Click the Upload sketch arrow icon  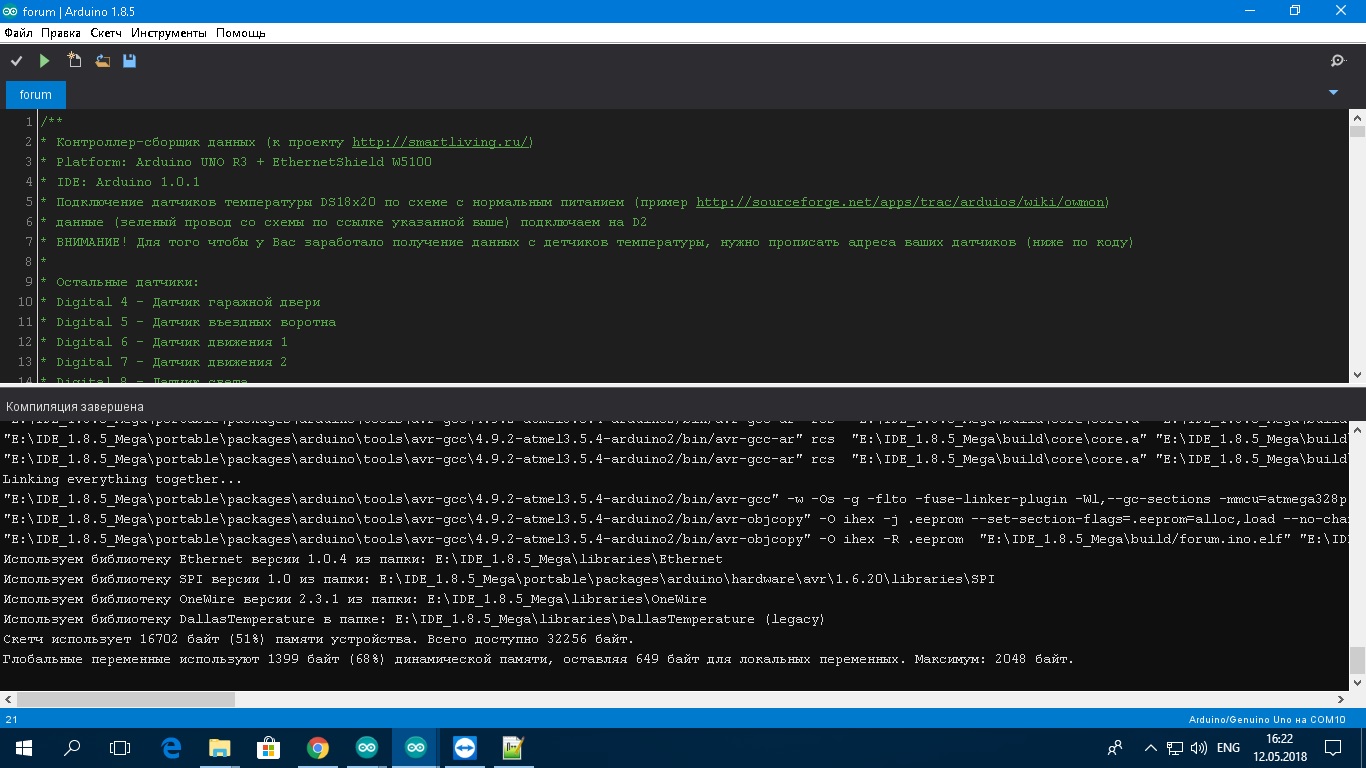(44, 61)
